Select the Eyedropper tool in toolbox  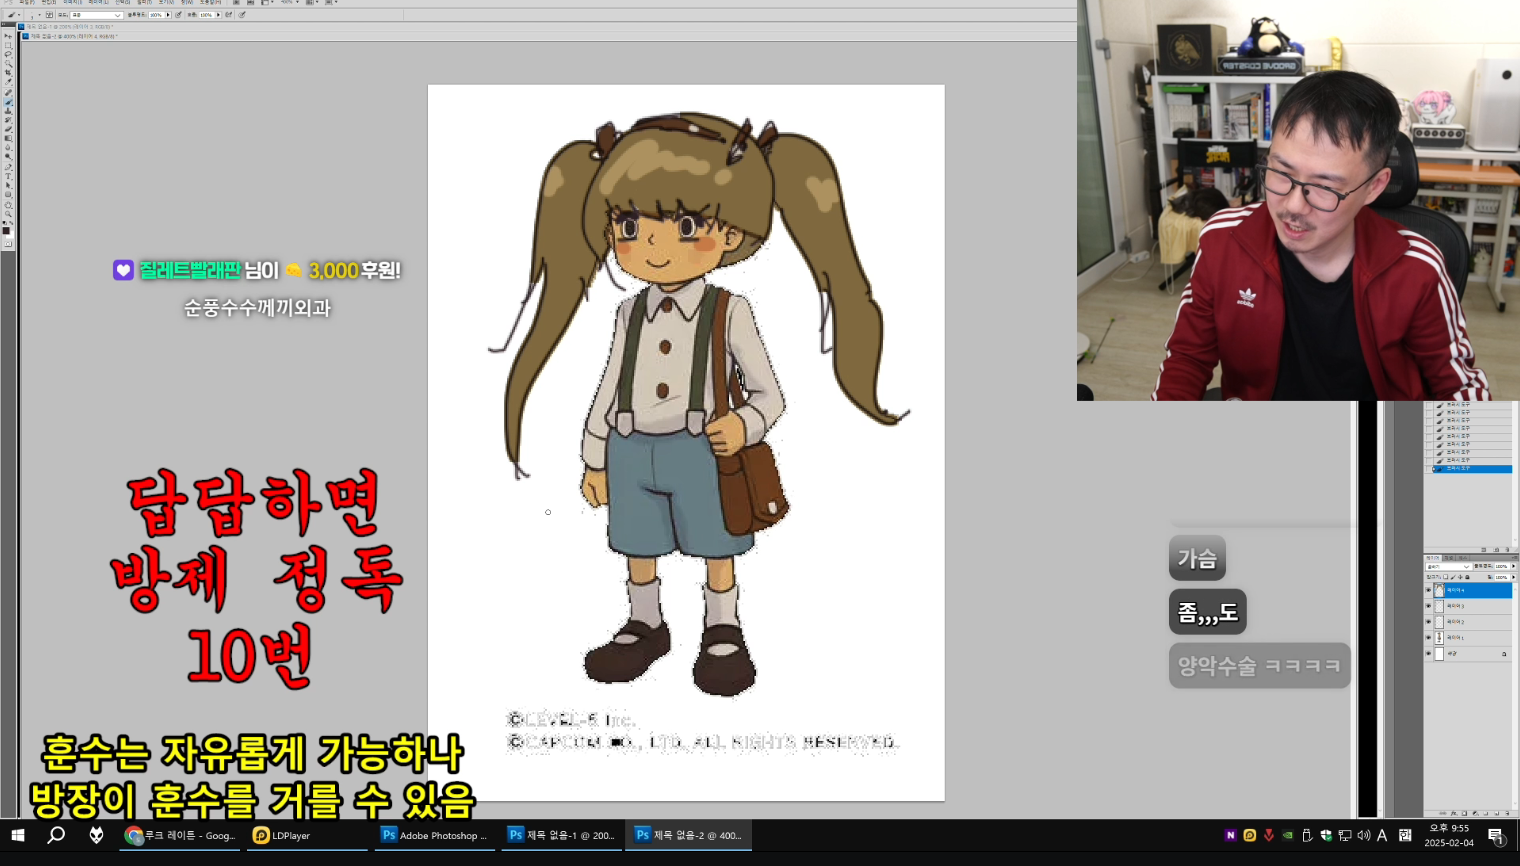point(8,82)
